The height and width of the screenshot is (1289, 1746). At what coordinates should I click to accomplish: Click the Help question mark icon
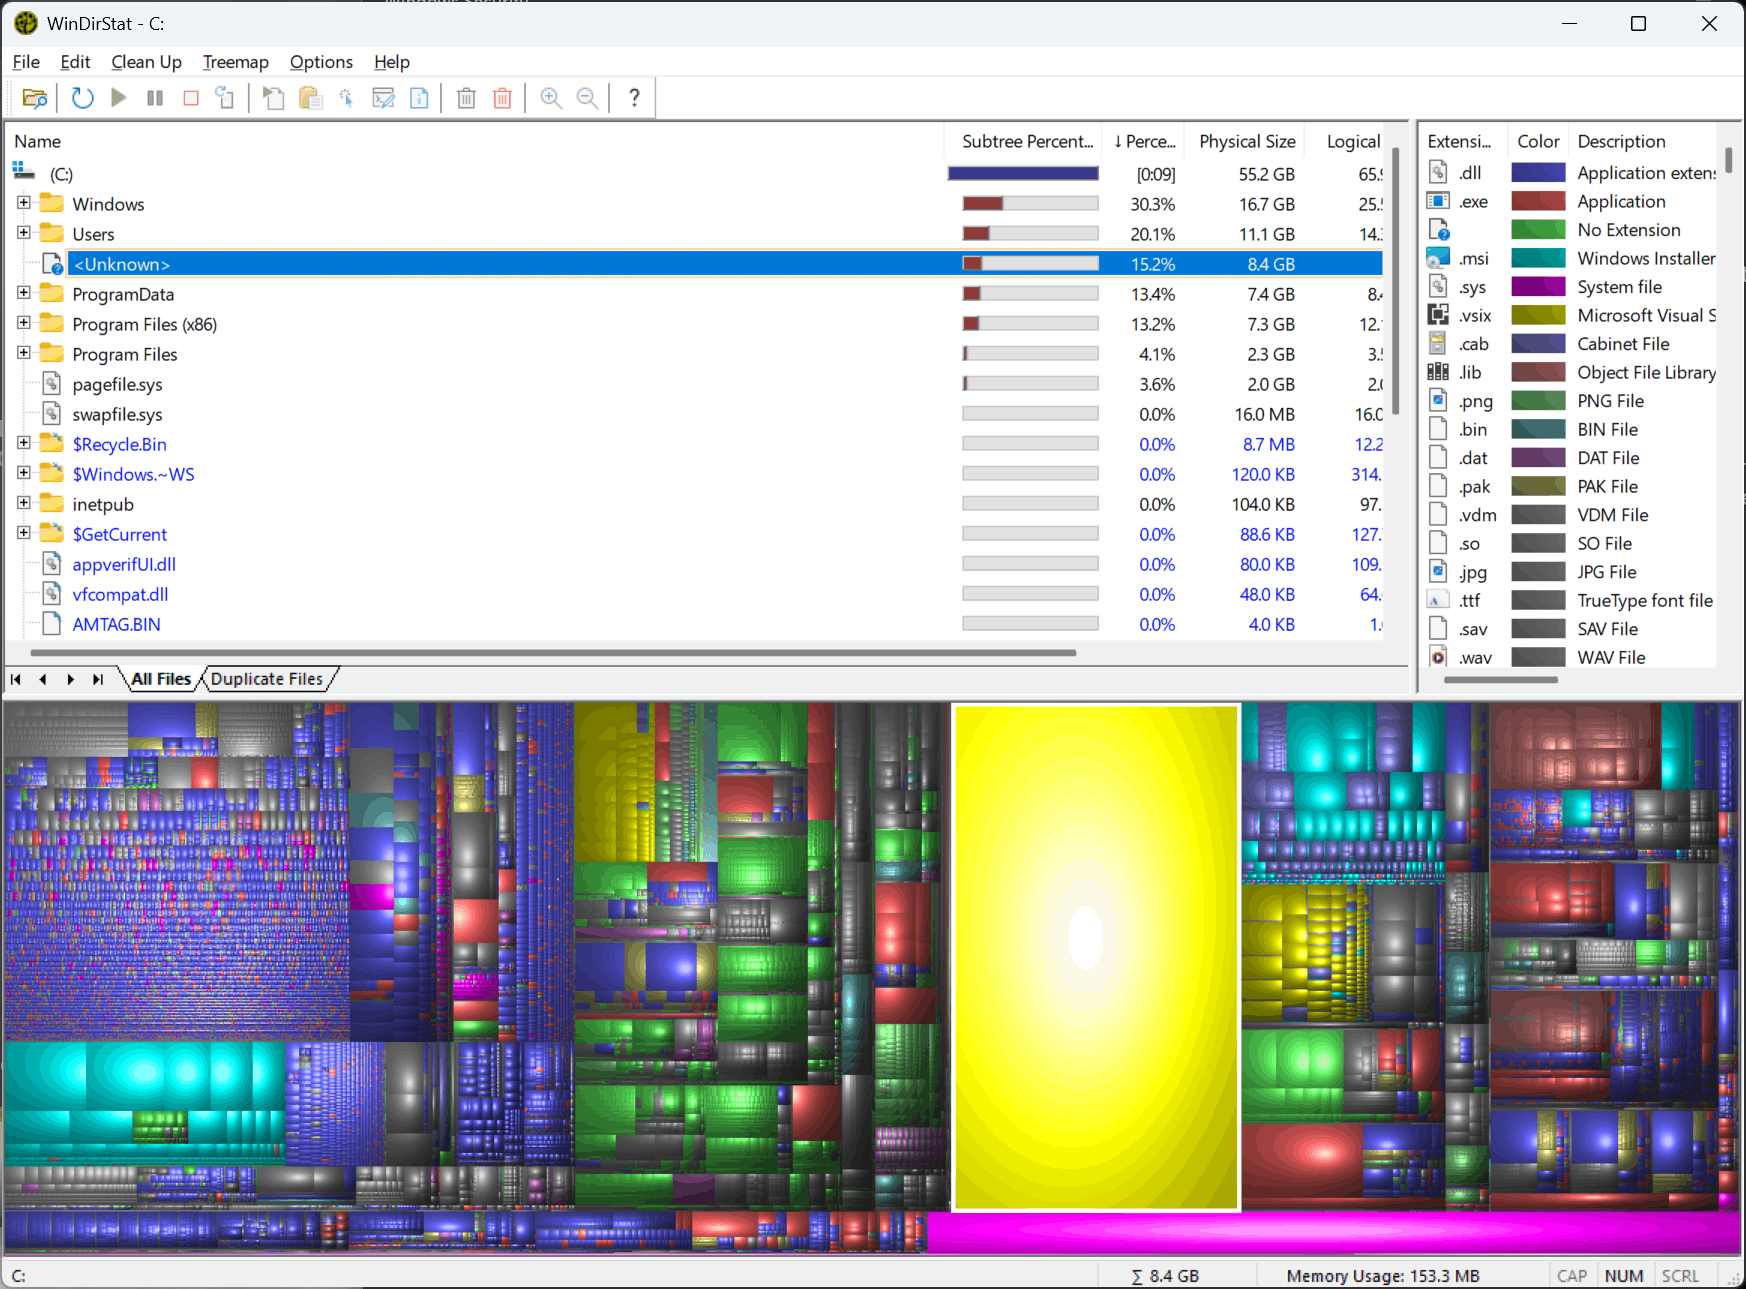[x=634, y=98]
